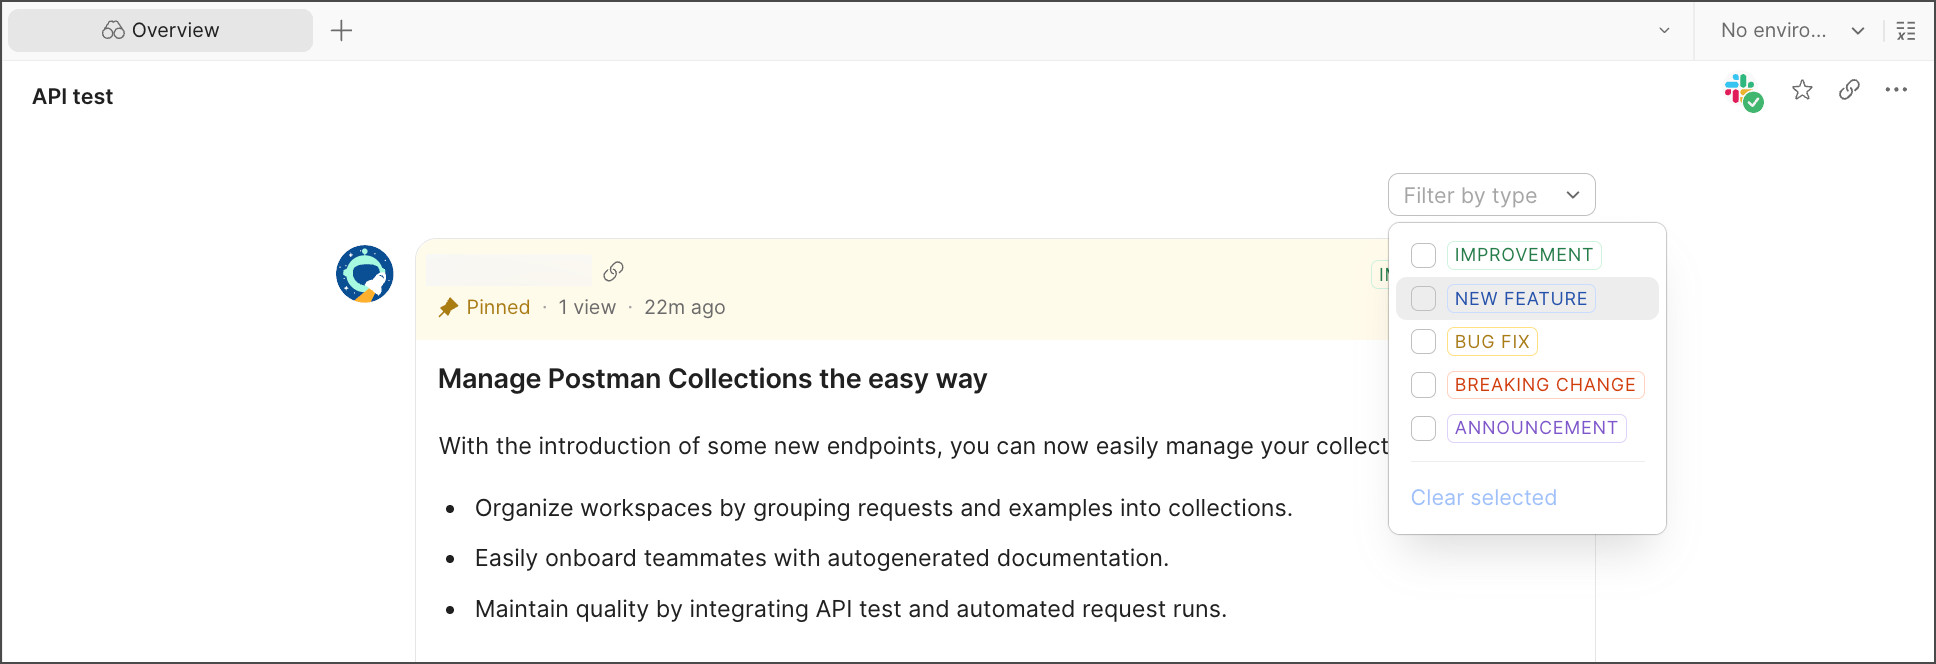Click the publisher avatar icon
1936x664 pixels.
click(364, 274)
